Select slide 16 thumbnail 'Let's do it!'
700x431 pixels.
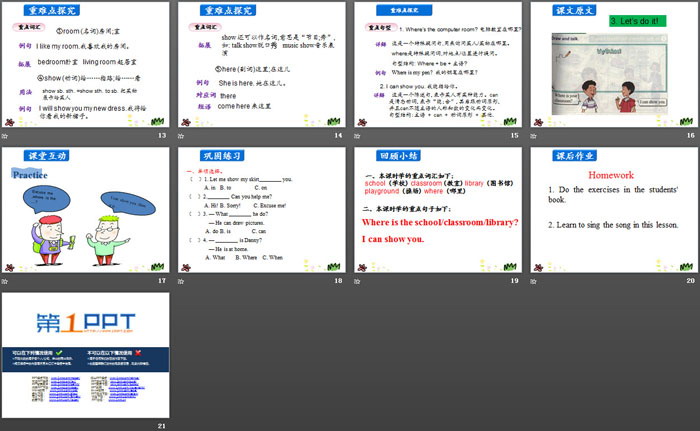pos(615,64)
